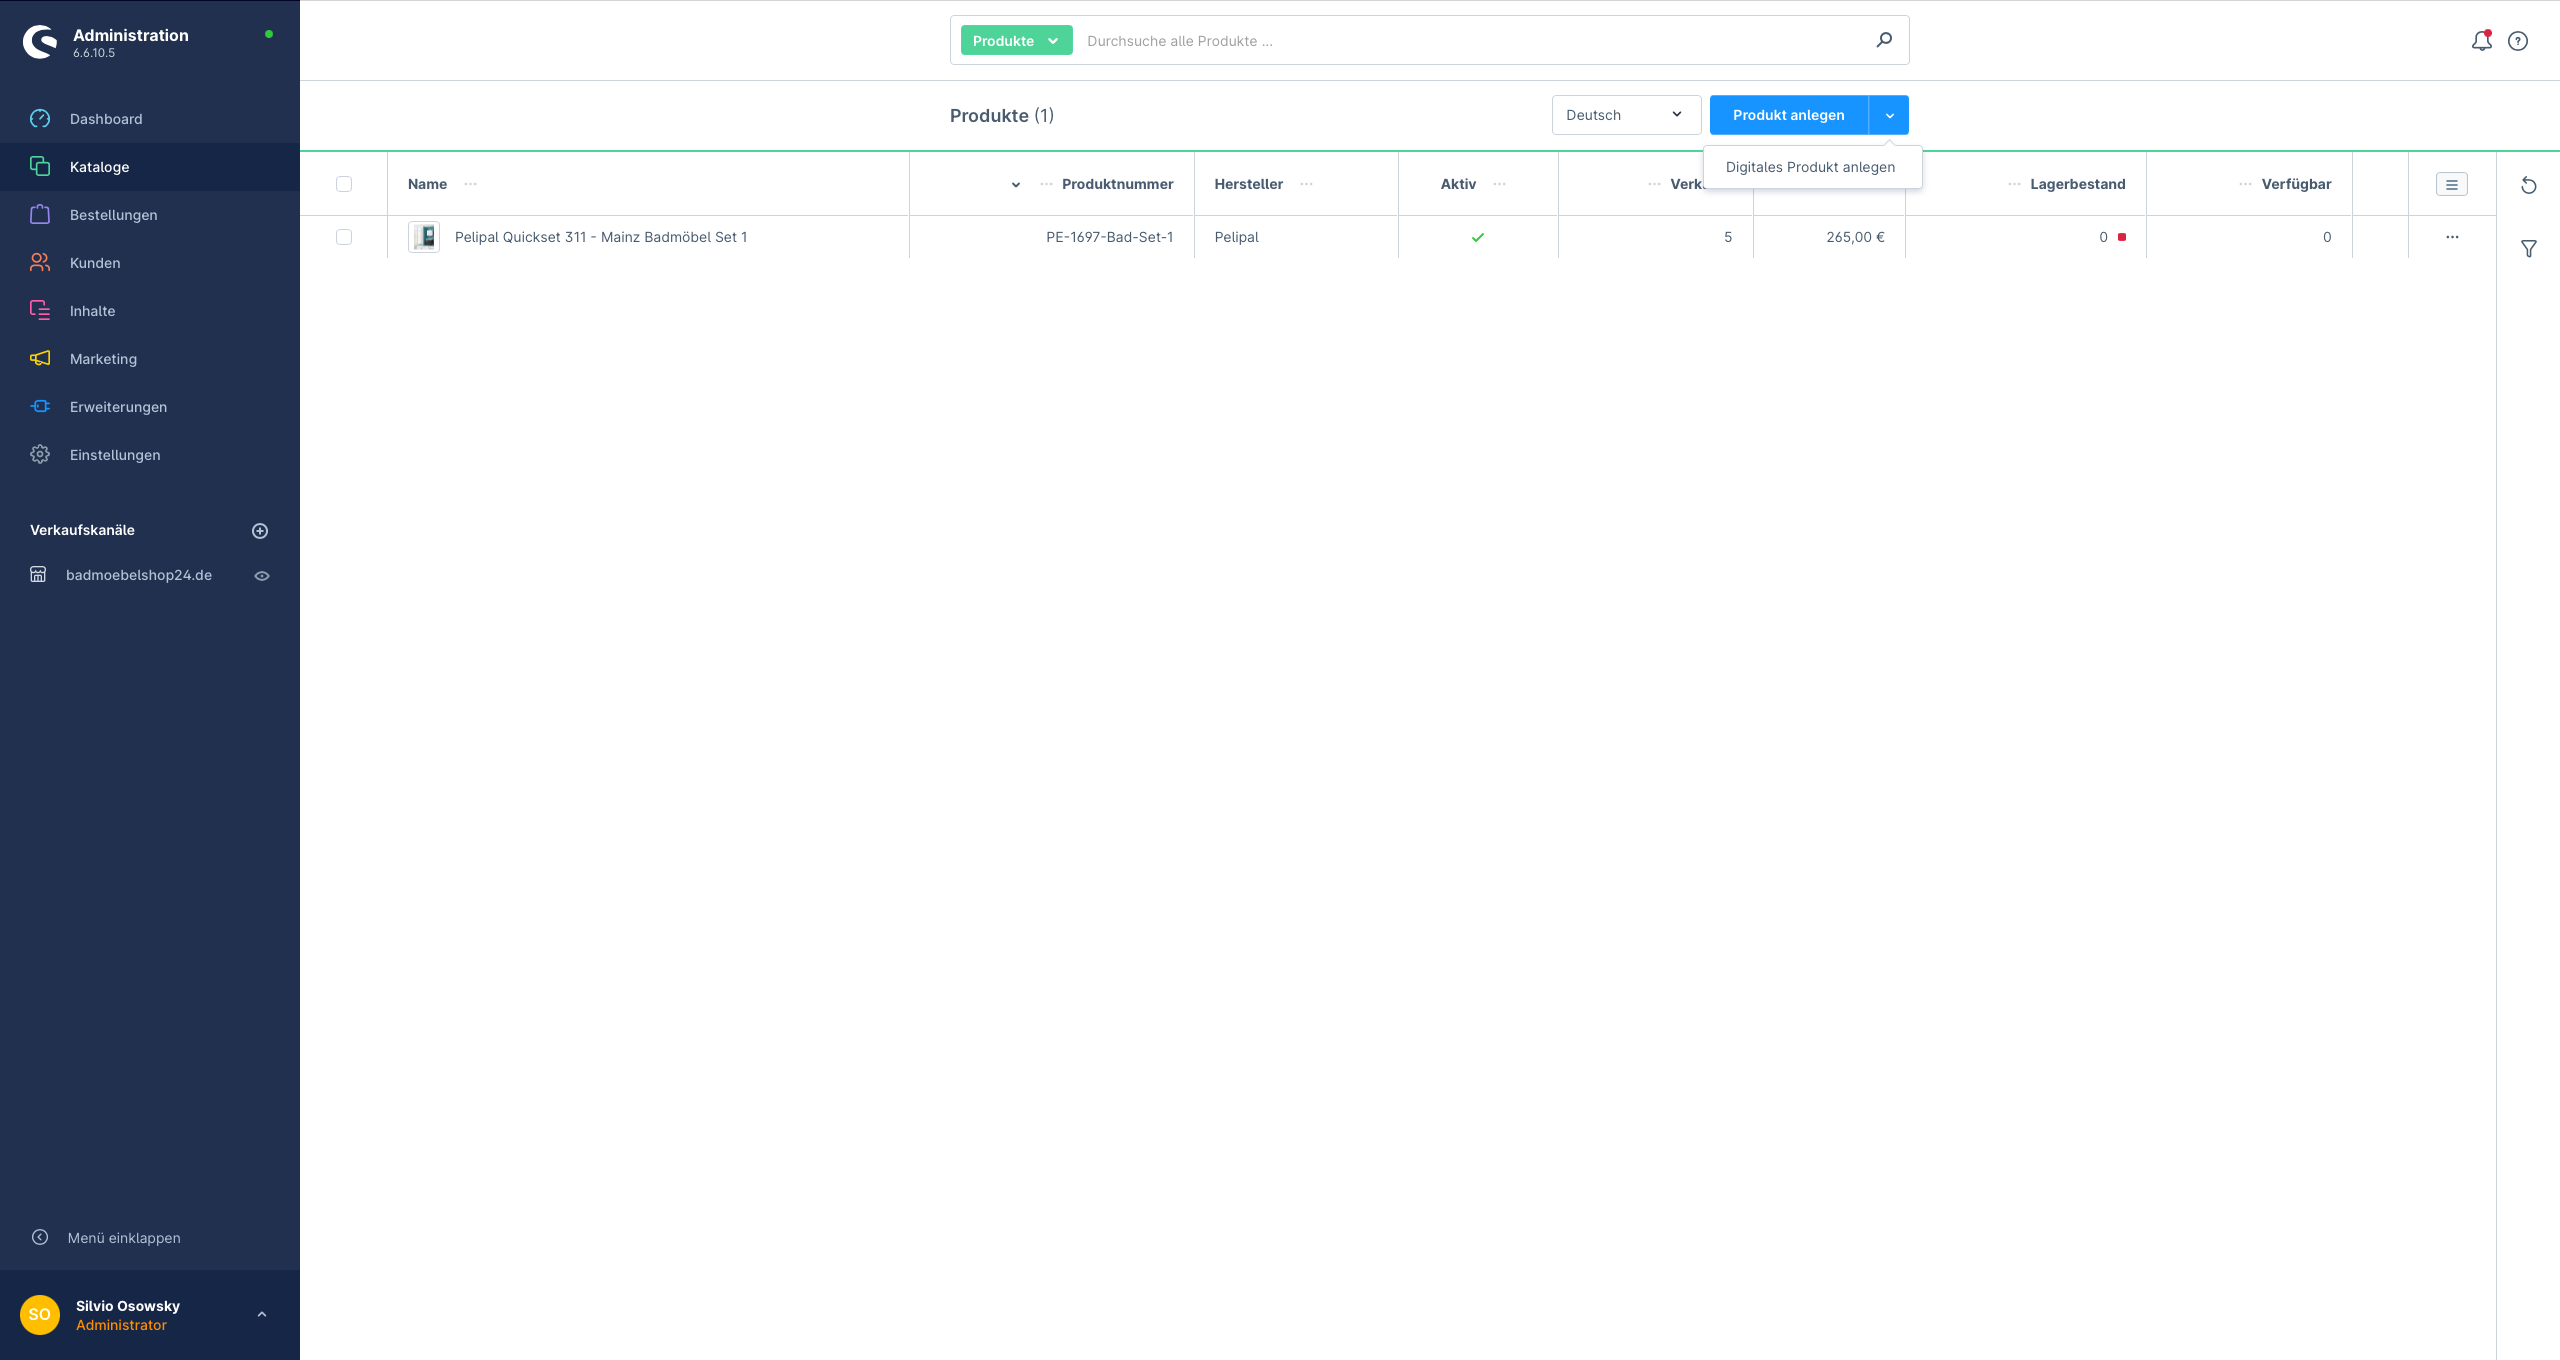Toggle storefront view for badmoebelshop24.de
This screenshot has height=1360, width=2560.
[262, 576]
